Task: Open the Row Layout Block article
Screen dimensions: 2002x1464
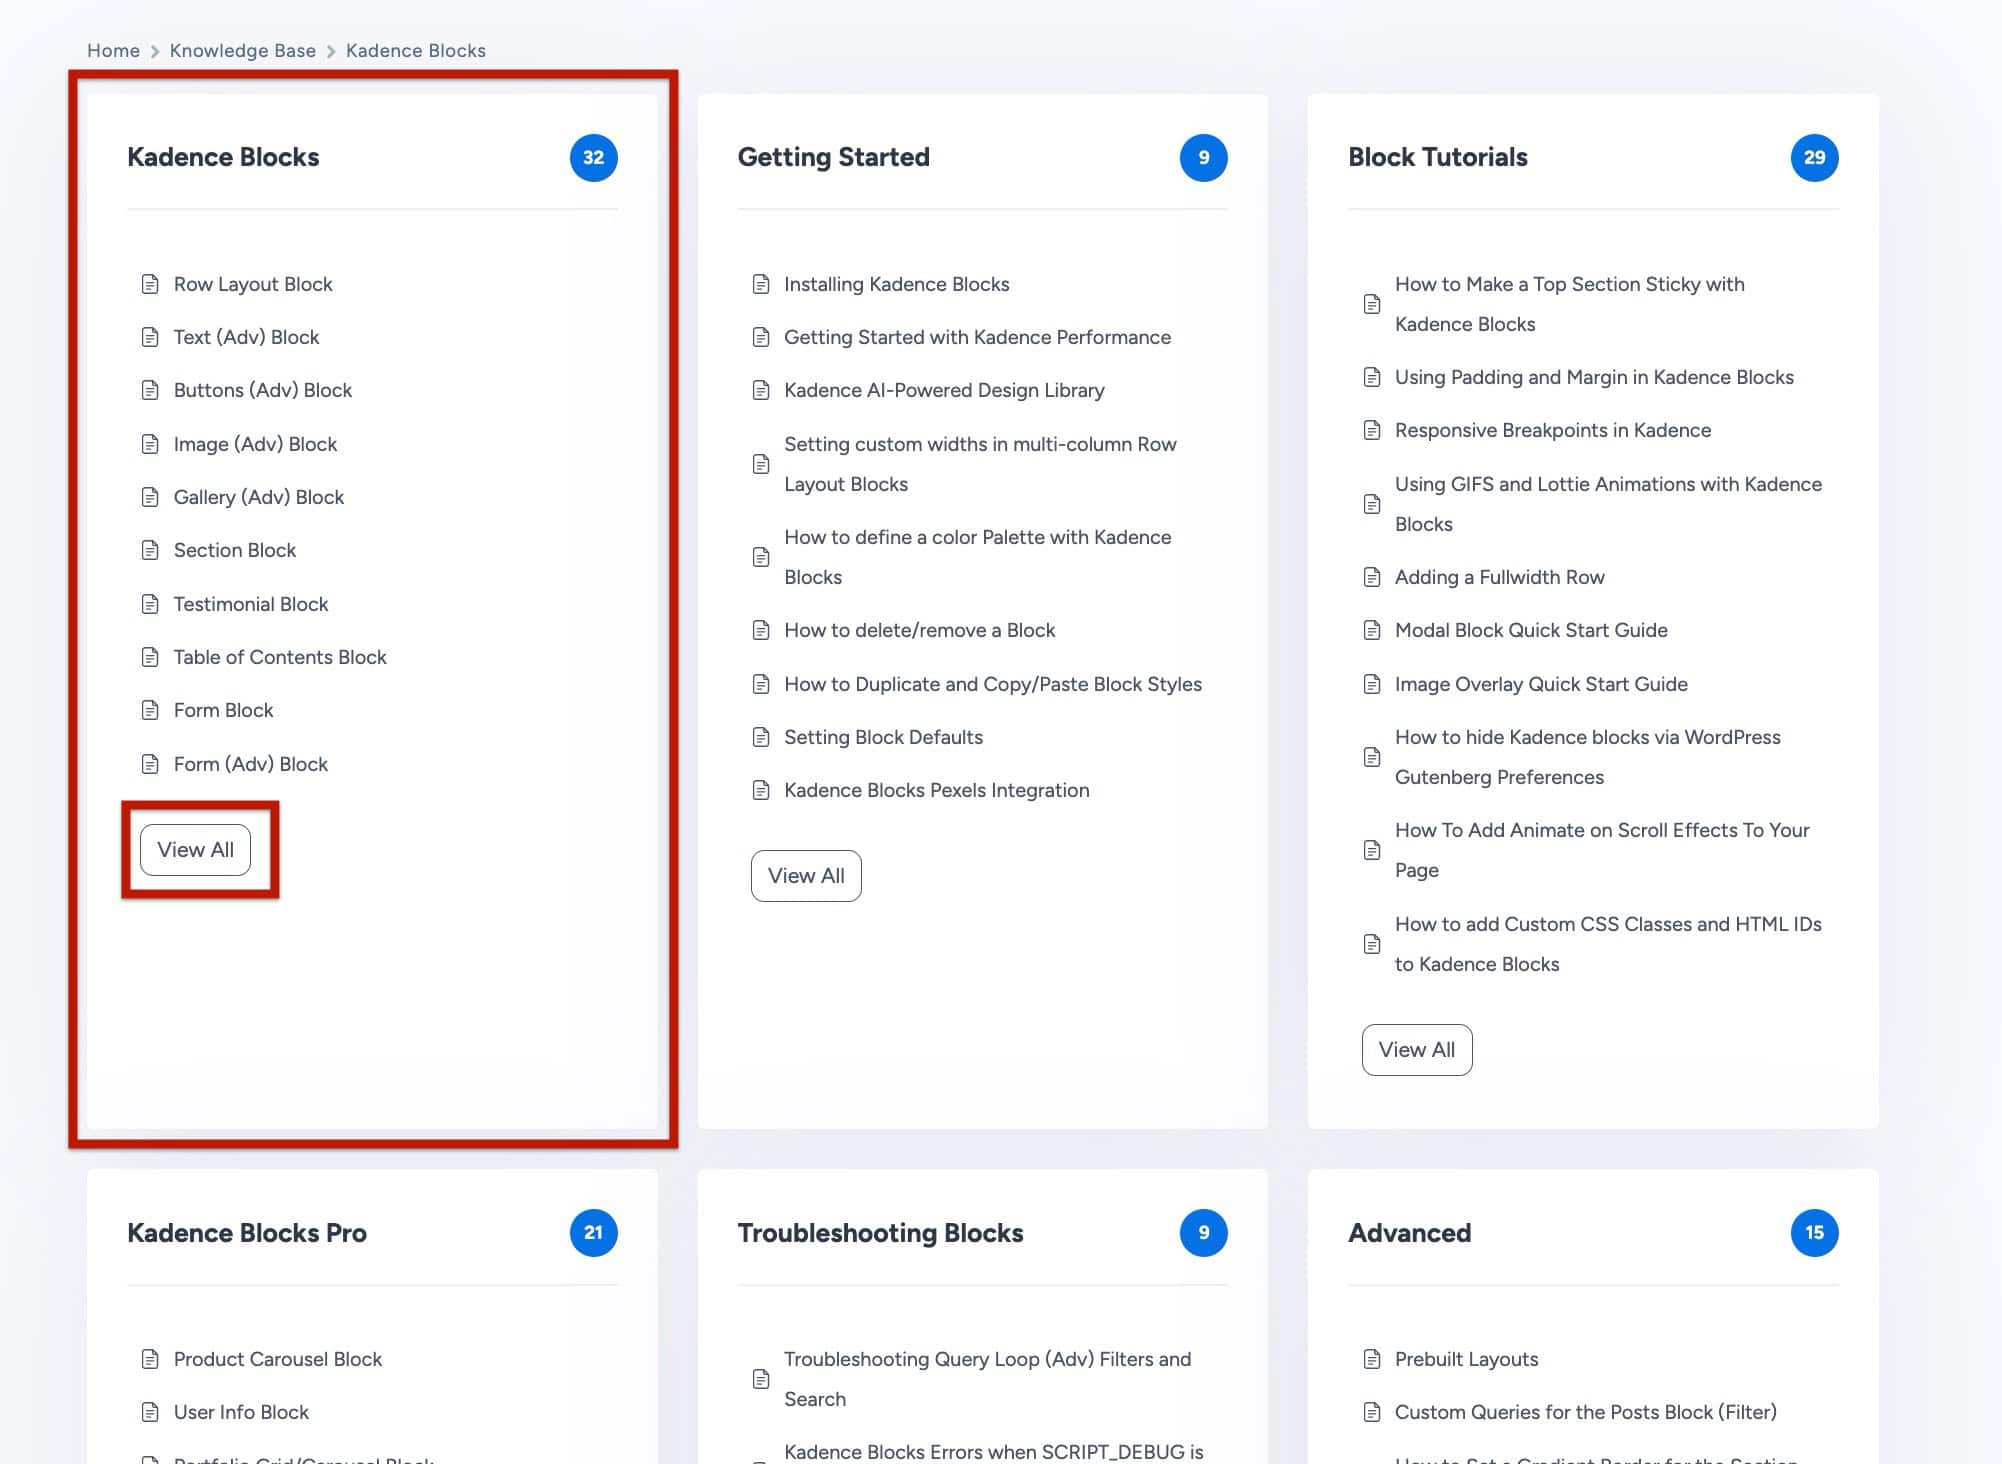Action: point(253,284)
